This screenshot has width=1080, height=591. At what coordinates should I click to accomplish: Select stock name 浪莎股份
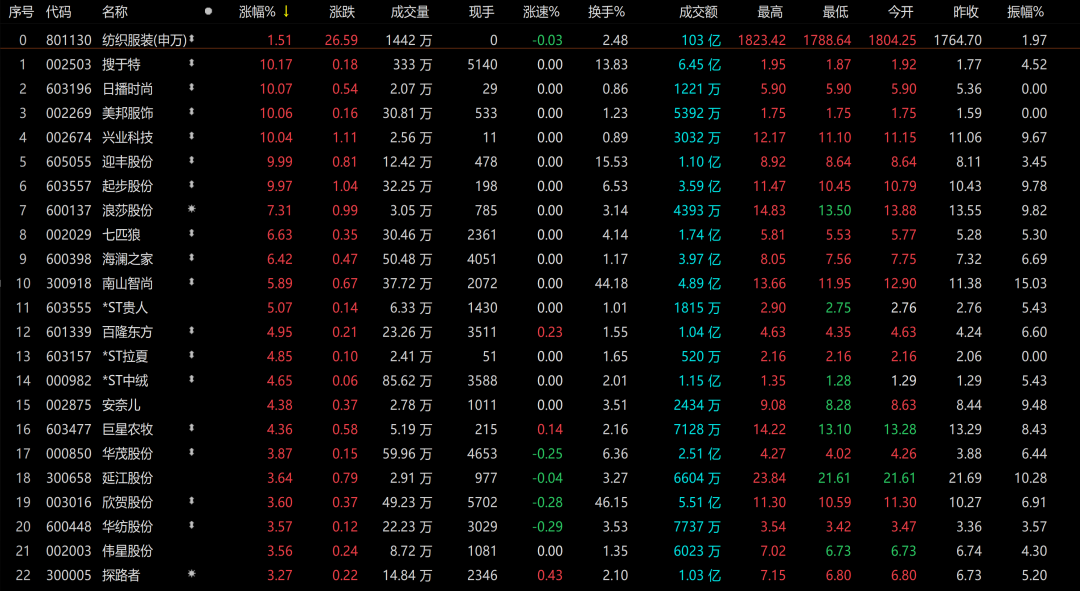(x=127, y=211)
